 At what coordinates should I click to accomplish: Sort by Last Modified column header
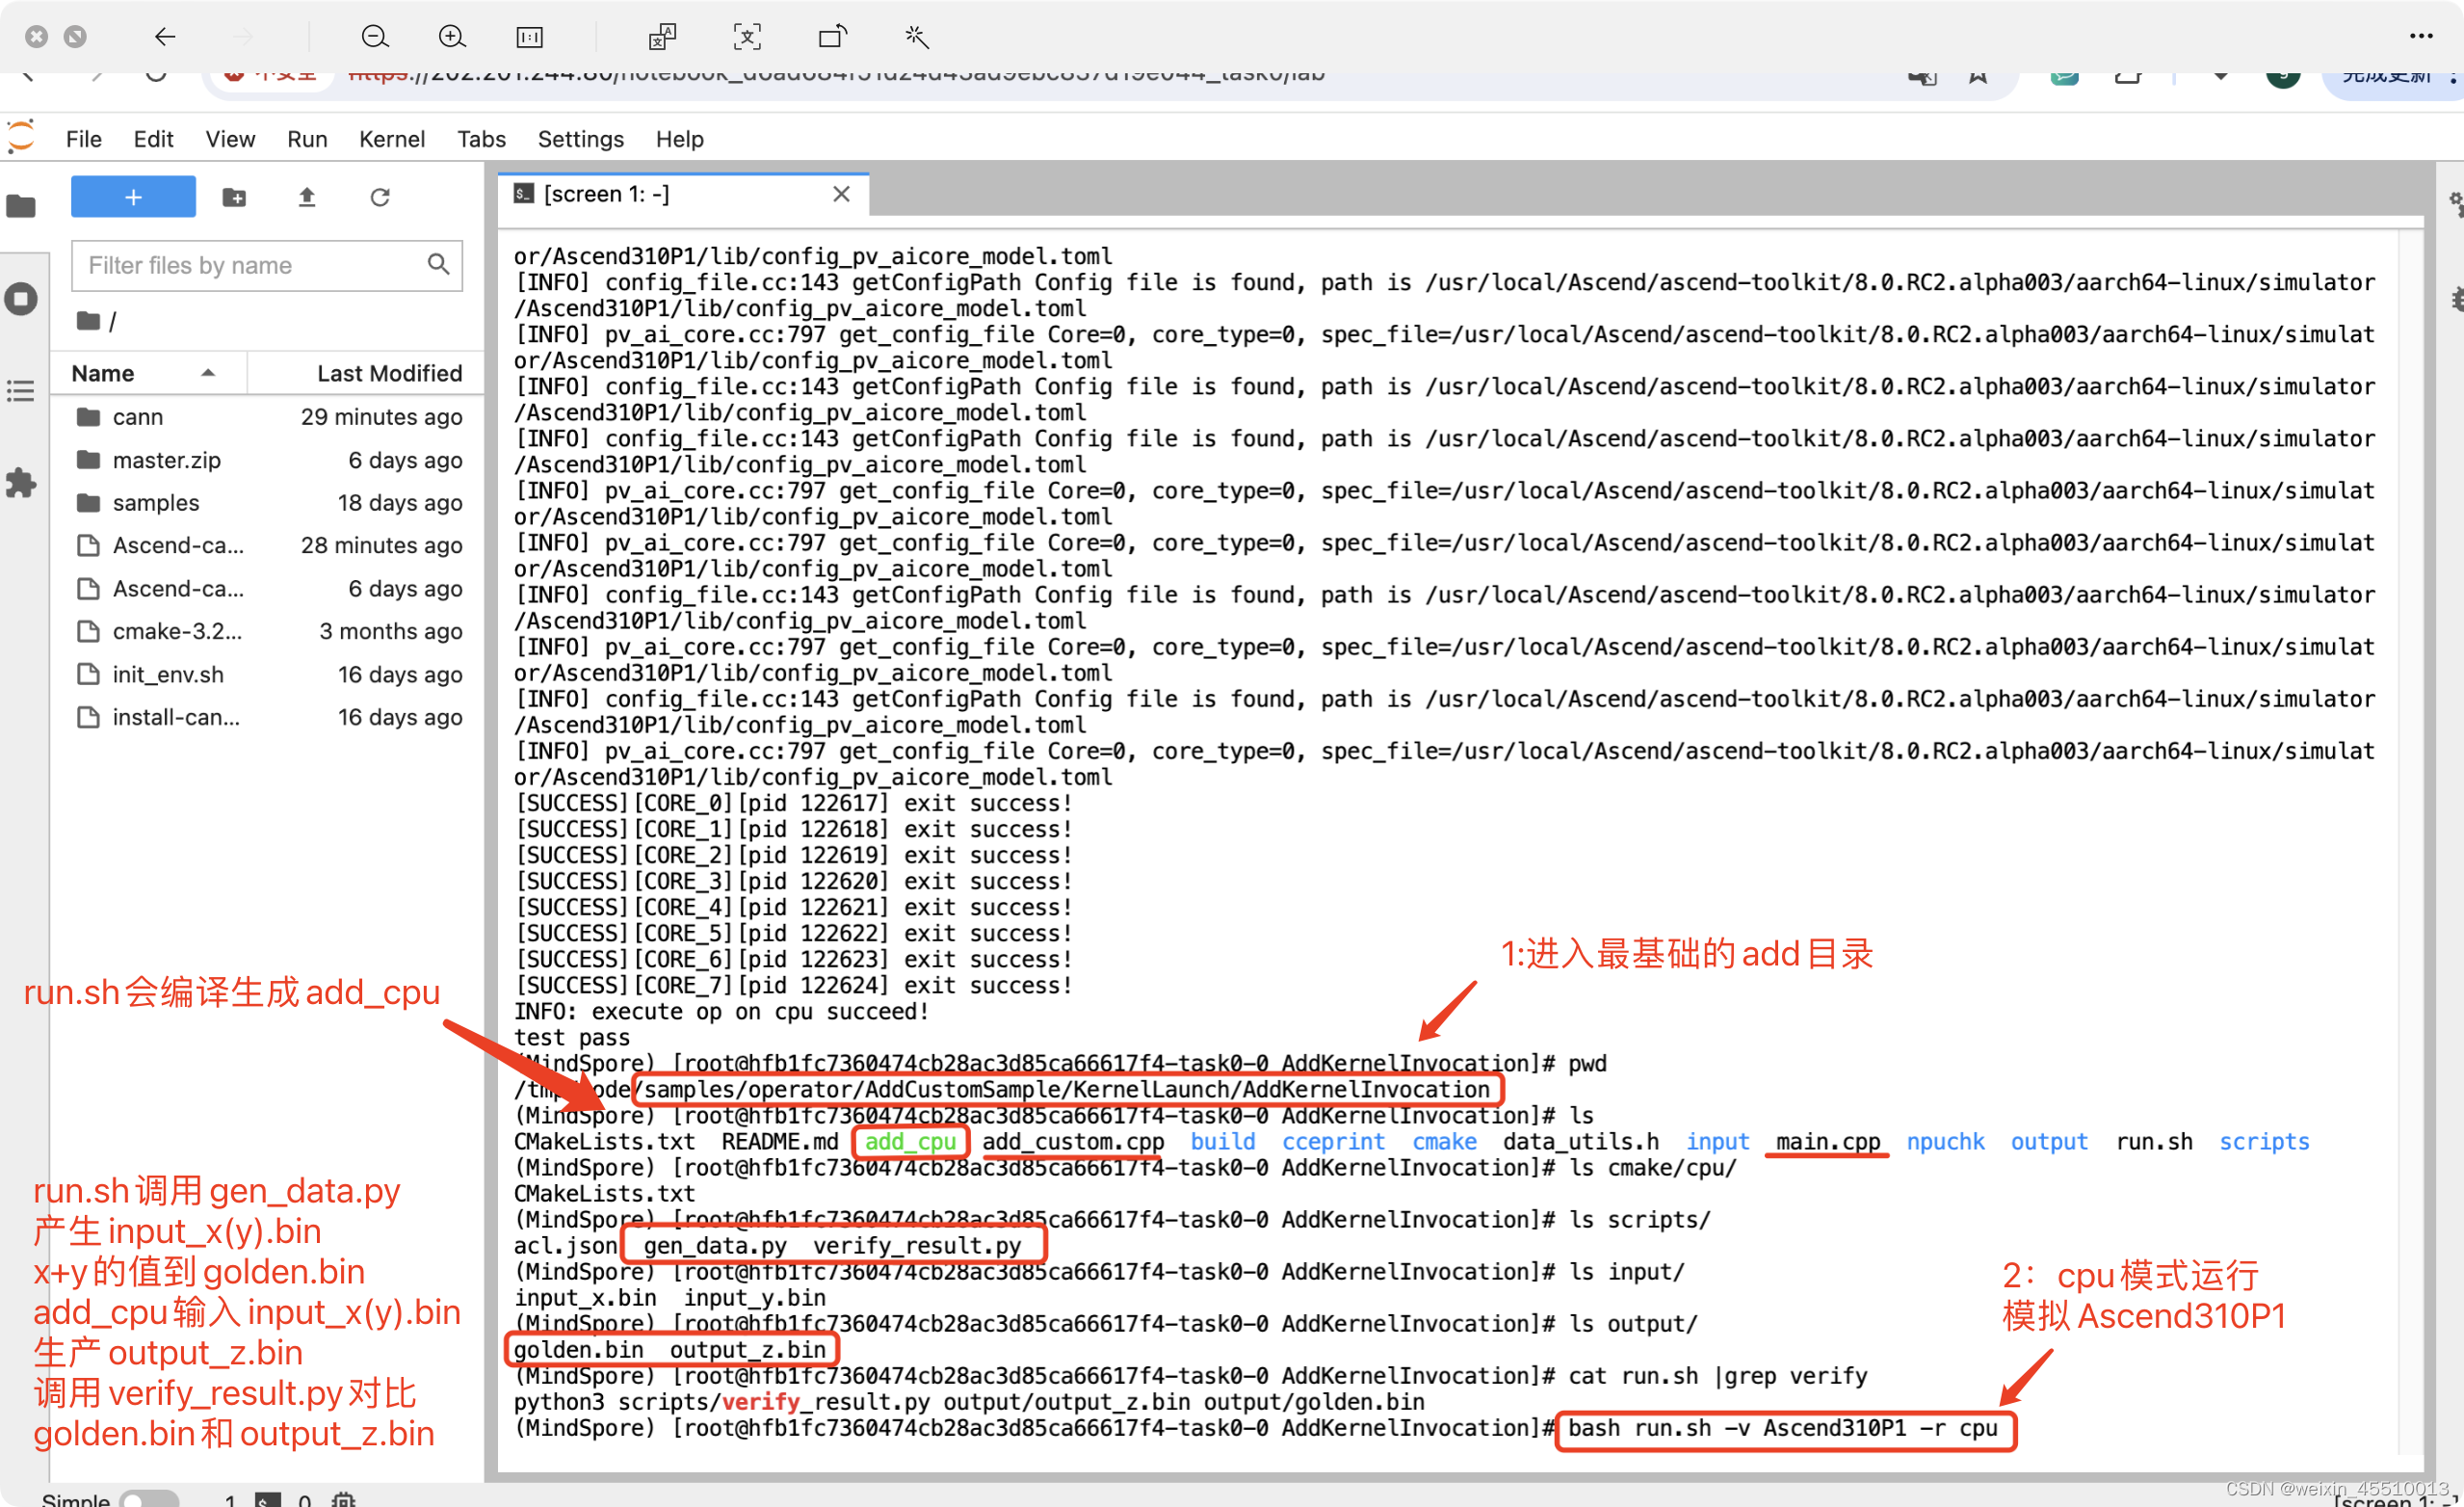click(389, 373)
